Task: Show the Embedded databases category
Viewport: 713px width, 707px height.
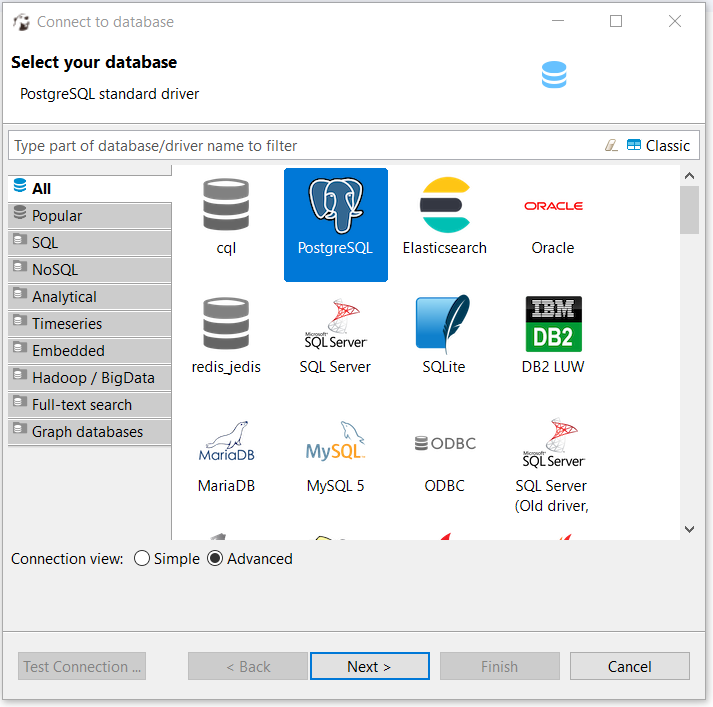Action: (x=90, y=351)
